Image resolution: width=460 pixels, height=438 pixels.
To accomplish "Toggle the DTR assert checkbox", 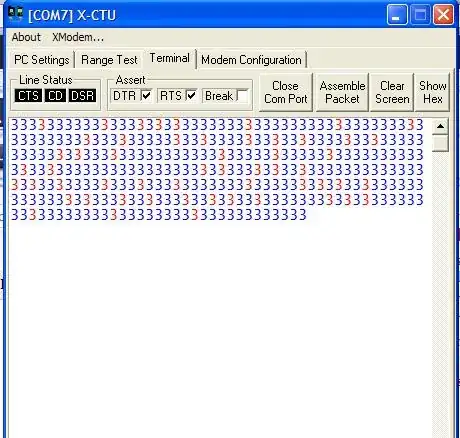I will [x=146, y=96].
